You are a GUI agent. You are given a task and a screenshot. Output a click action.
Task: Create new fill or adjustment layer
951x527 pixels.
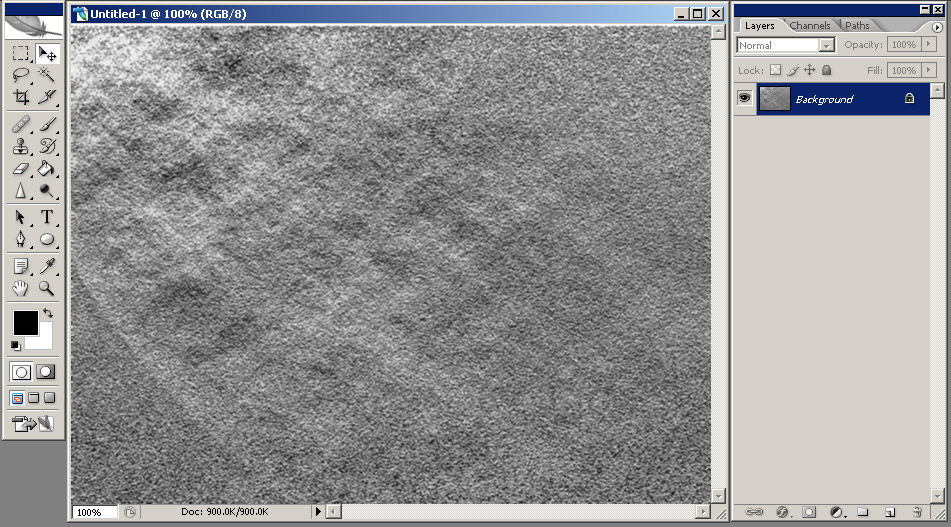(836, 512)
